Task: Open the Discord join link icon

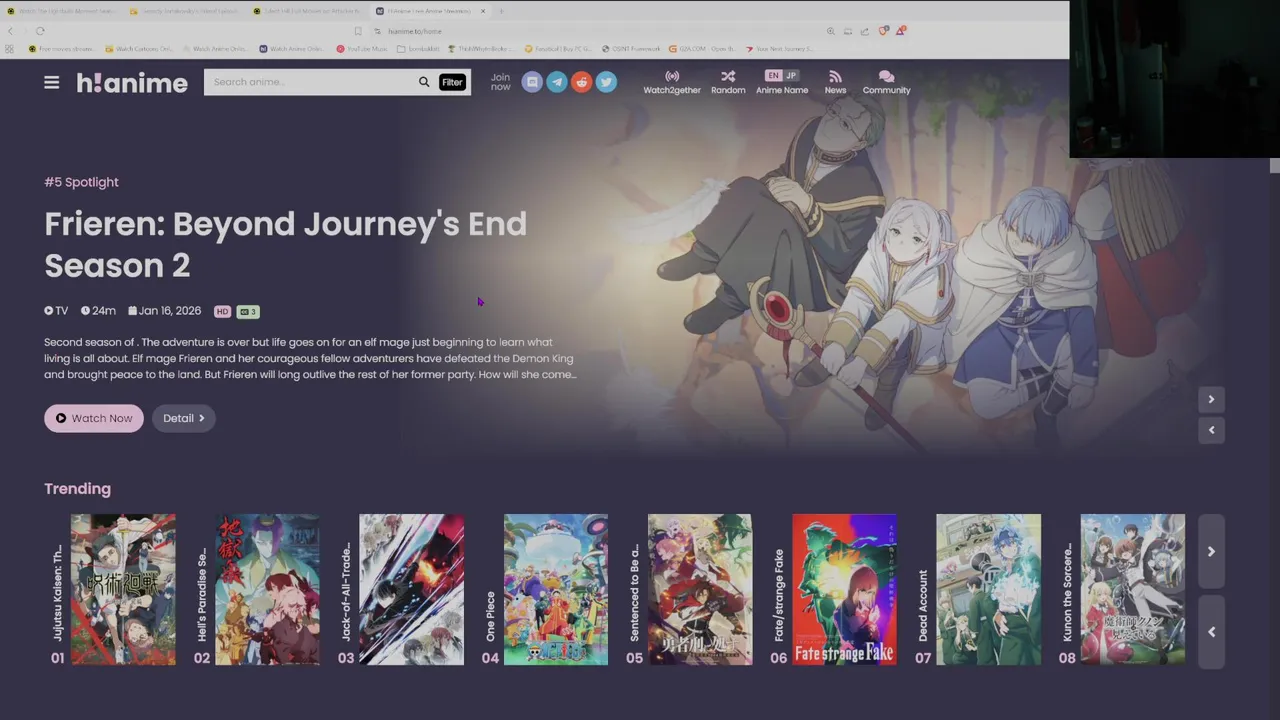Action: click(532, 82)
